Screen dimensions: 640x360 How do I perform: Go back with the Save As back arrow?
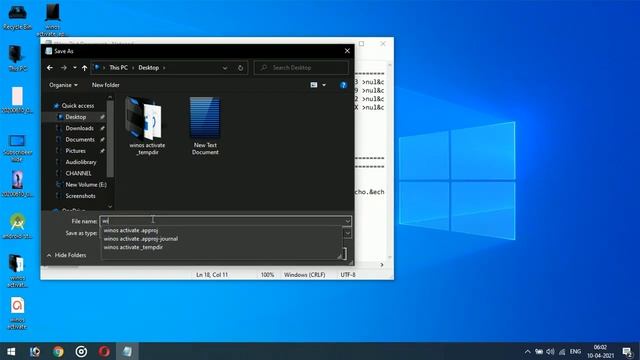(50, 68)
